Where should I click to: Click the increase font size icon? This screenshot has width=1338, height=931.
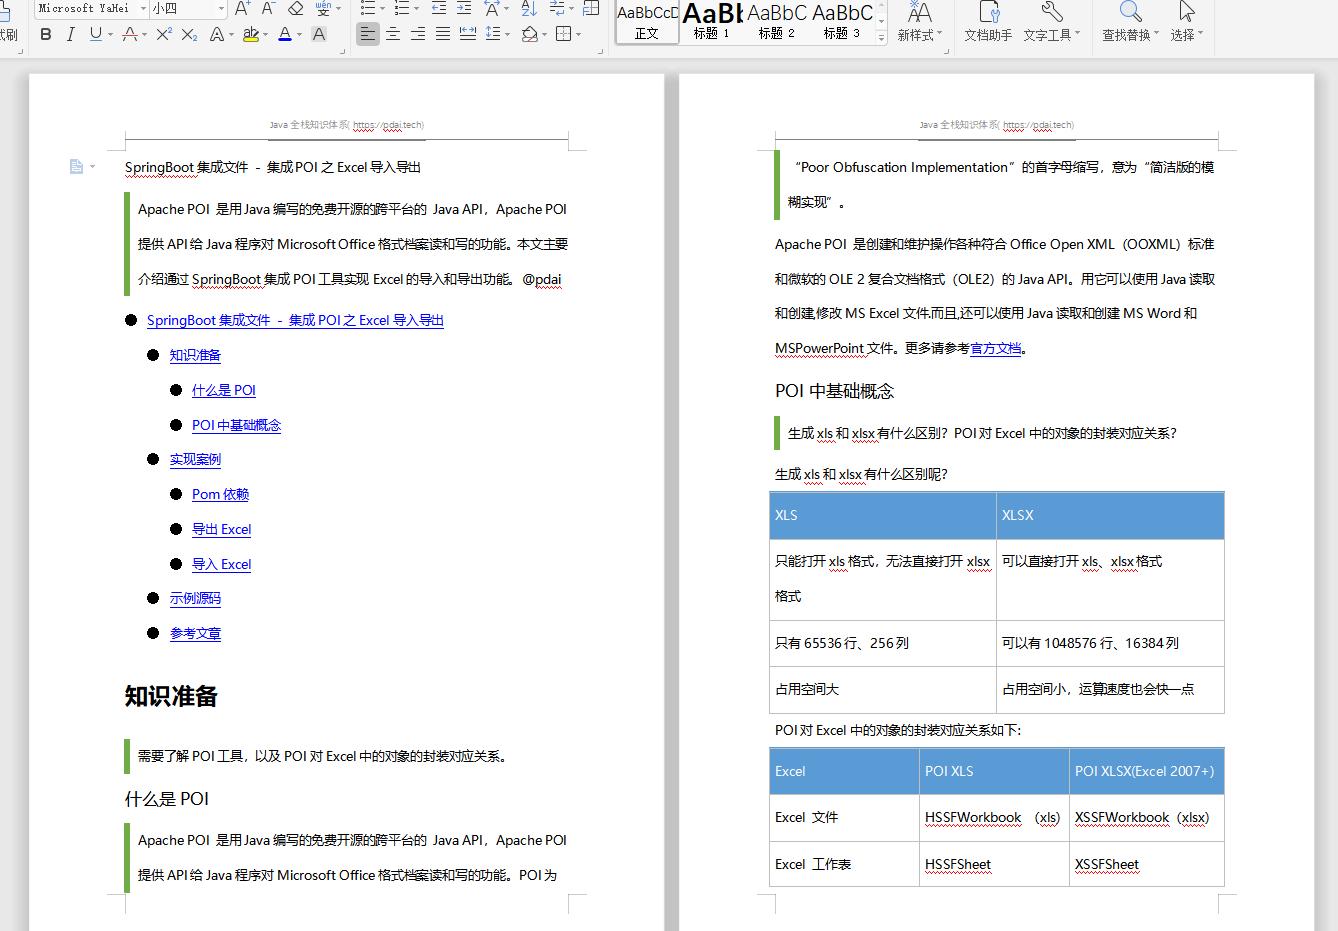tap(242, 10)
